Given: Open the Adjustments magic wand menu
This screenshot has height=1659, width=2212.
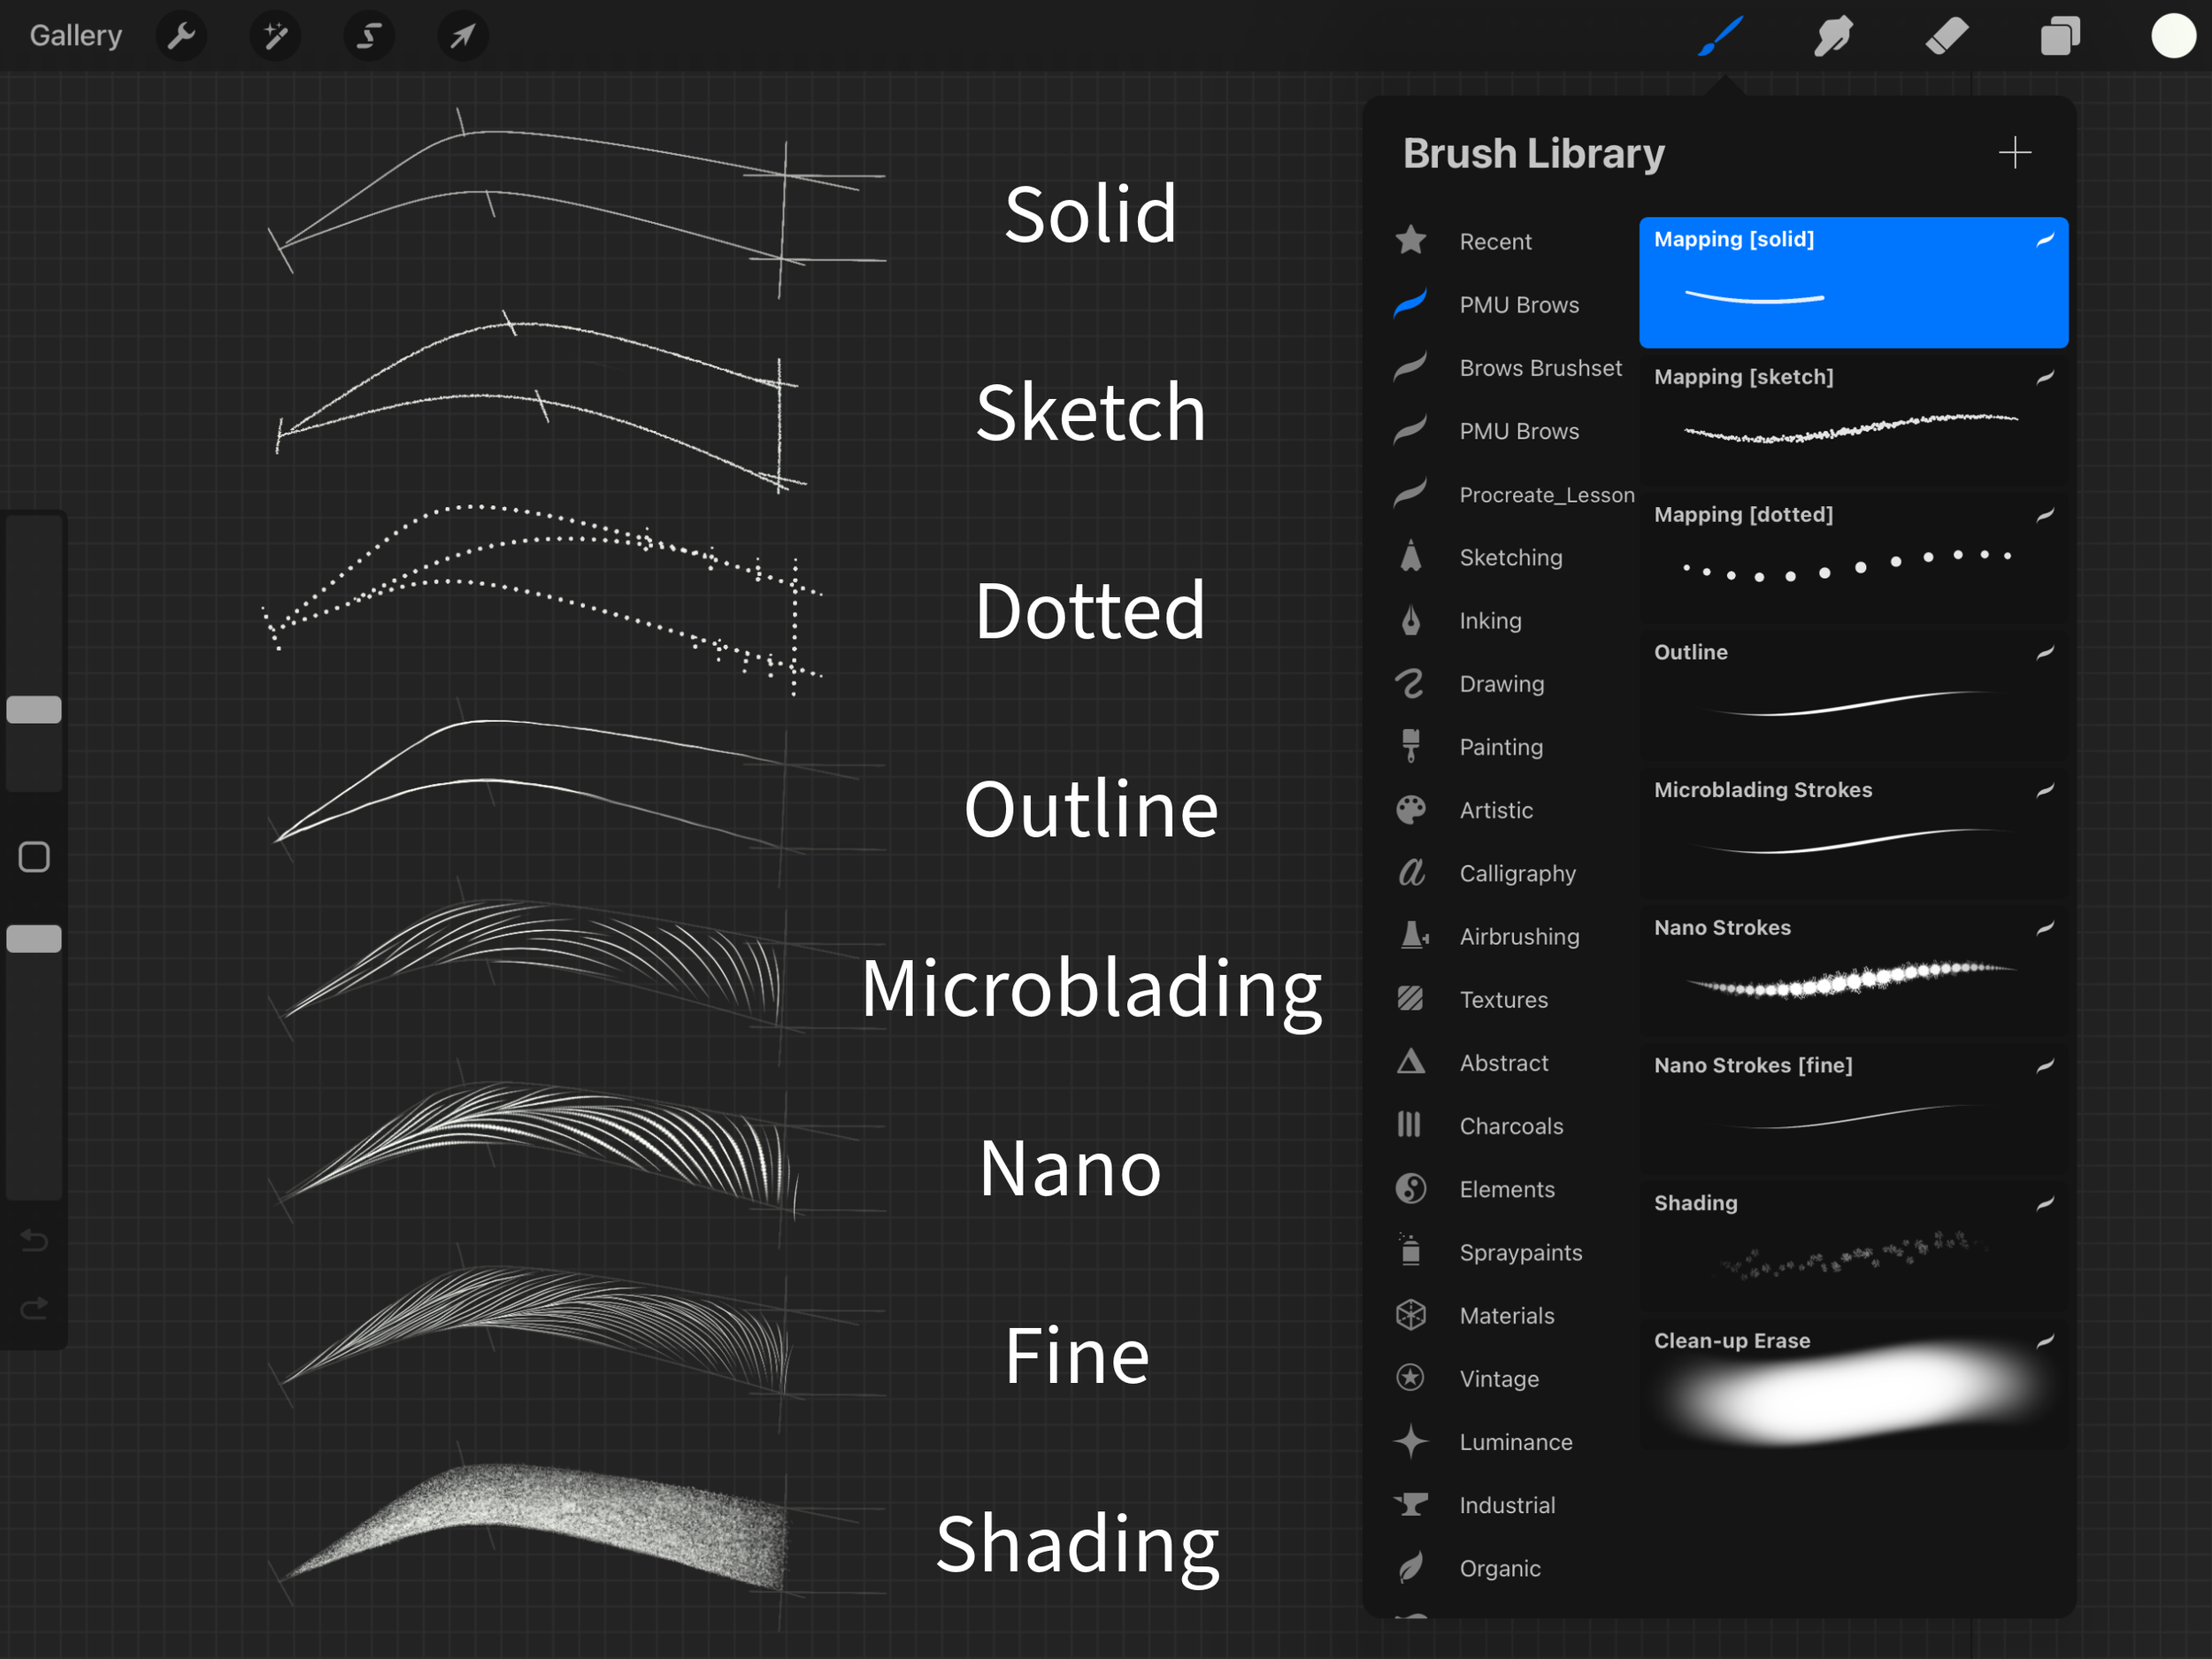Looking at the screenshot, I should tap(275, 37).
